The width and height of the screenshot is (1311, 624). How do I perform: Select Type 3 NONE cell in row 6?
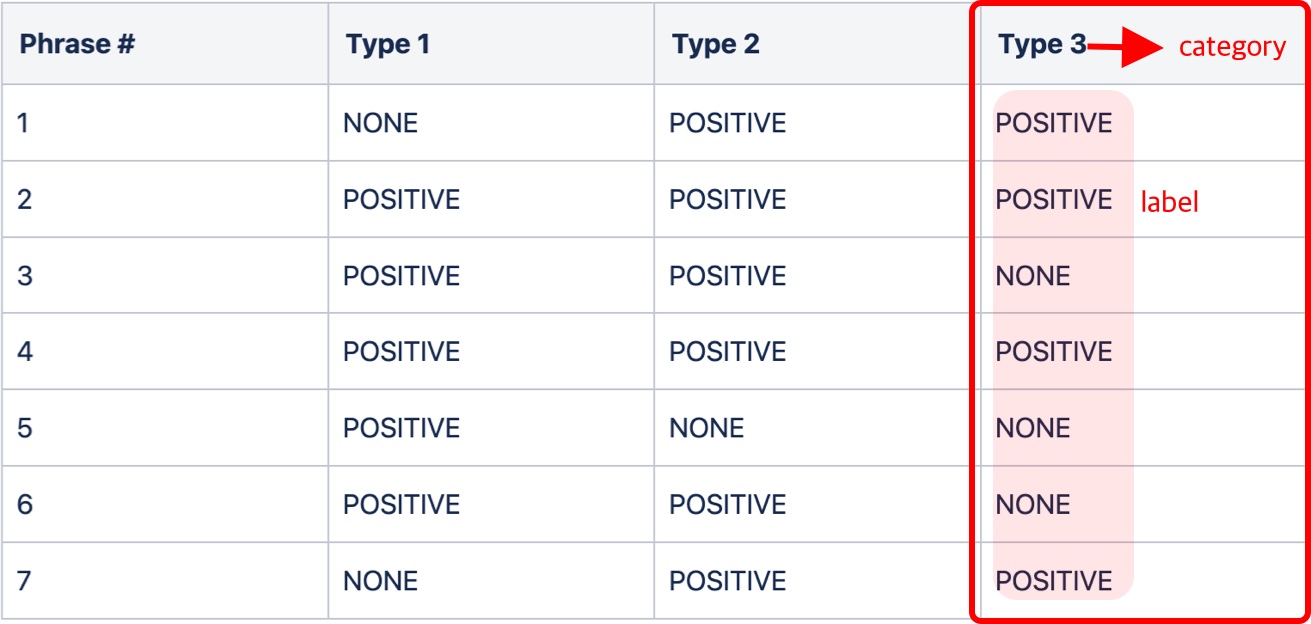(1033, 504)
